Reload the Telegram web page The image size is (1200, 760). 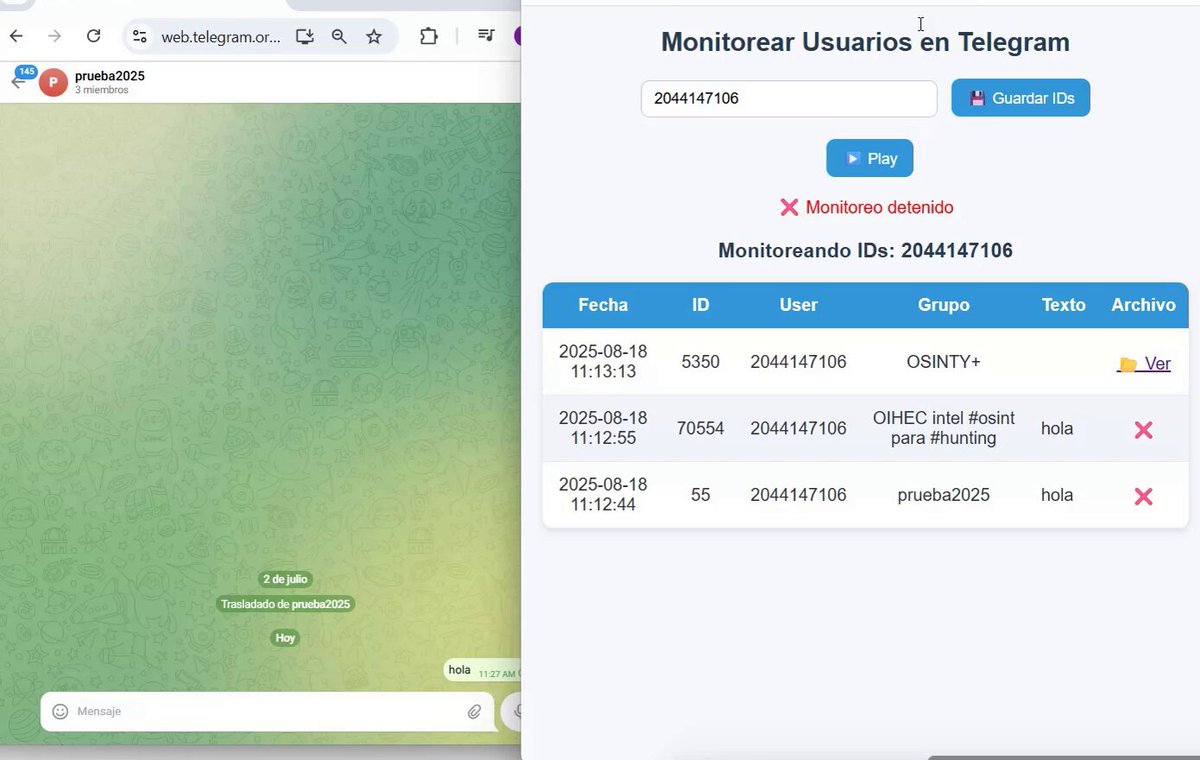coord(94,36)
